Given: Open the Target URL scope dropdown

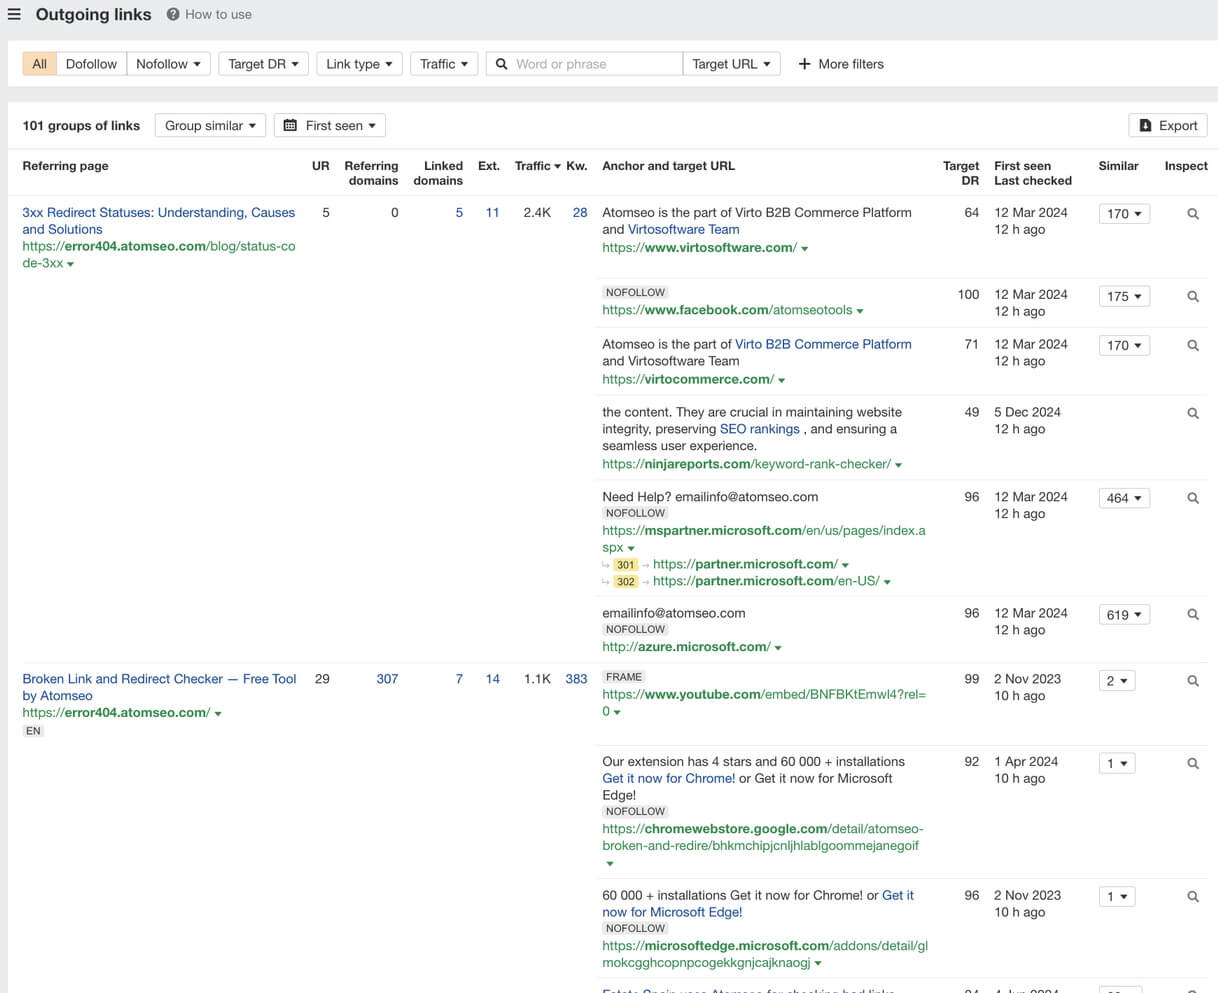Looking at the screenshot, I should 731,64.
